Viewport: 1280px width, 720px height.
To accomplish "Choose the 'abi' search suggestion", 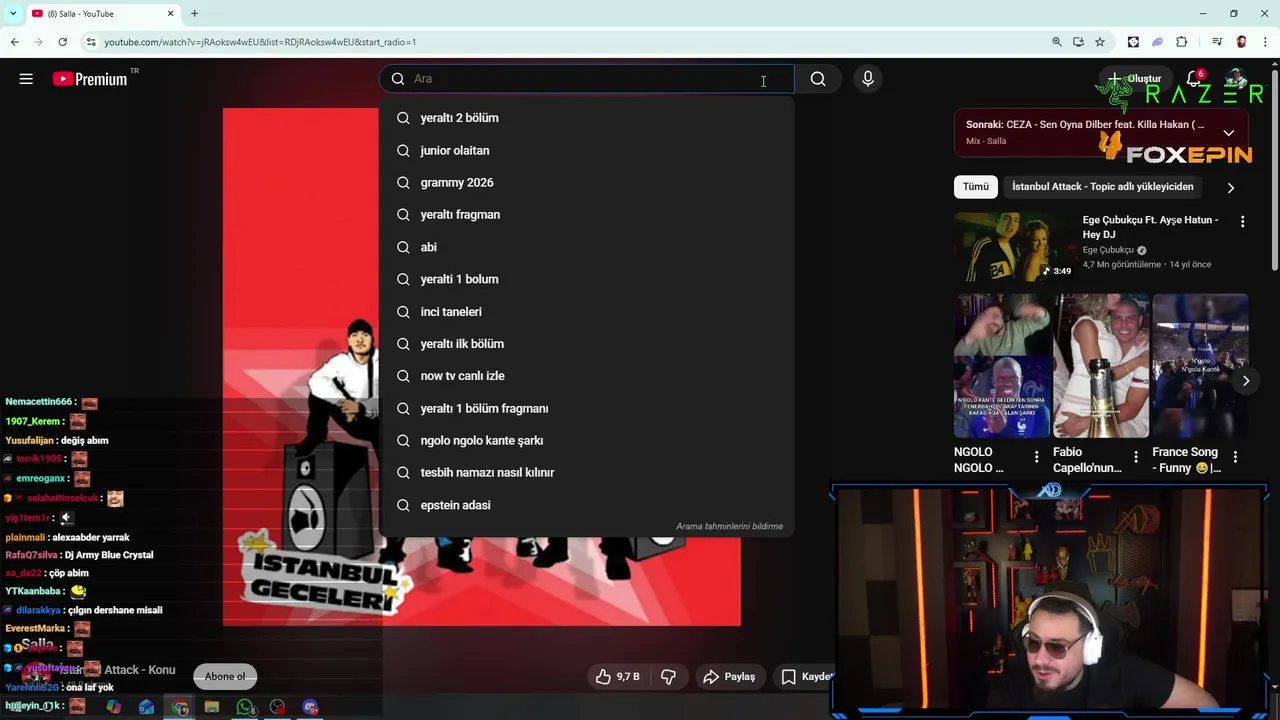I will tap(586, 247).
